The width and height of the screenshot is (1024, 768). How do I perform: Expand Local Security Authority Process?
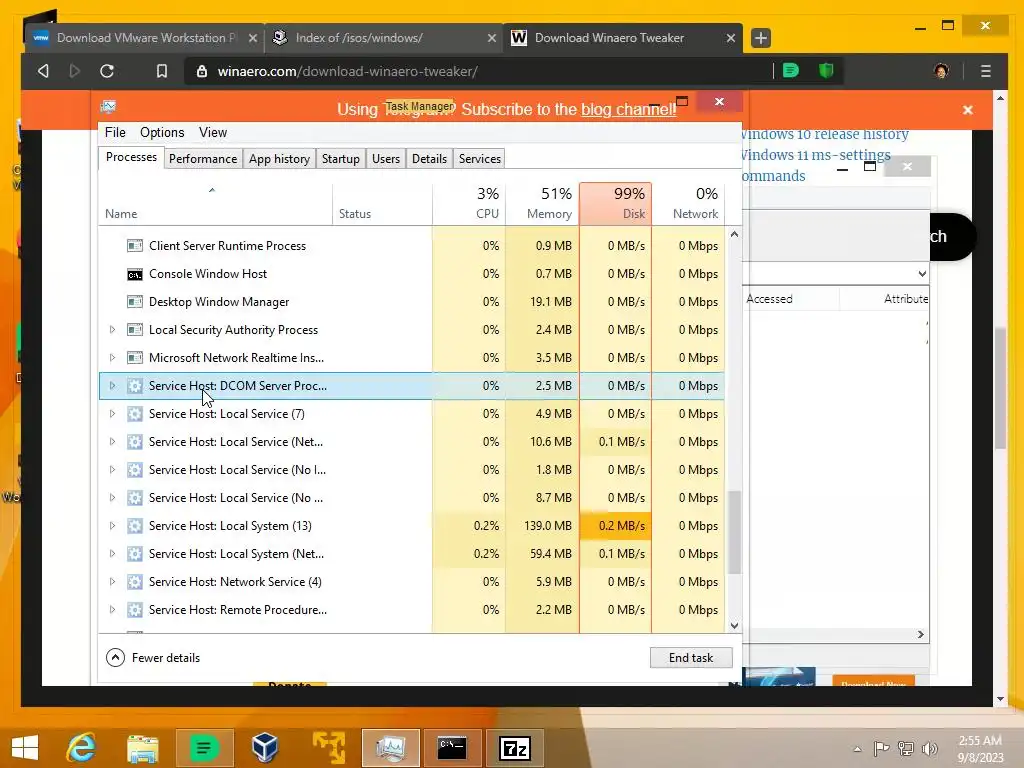pyautogui.click(x=112, y=330)
